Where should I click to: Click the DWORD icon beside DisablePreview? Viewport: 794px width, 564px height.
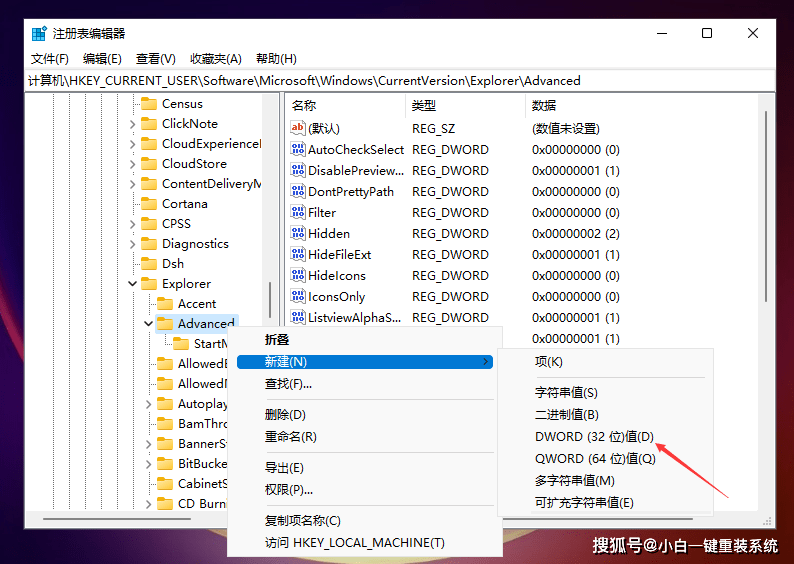[x=298, y=170]
